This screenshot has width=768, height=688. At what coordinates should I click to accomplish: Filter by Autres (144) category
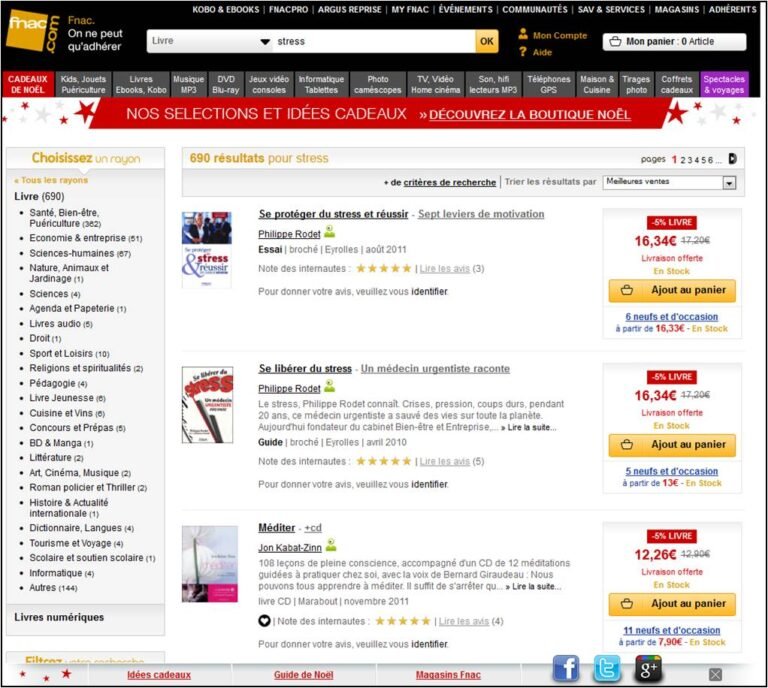click(53, 588)
